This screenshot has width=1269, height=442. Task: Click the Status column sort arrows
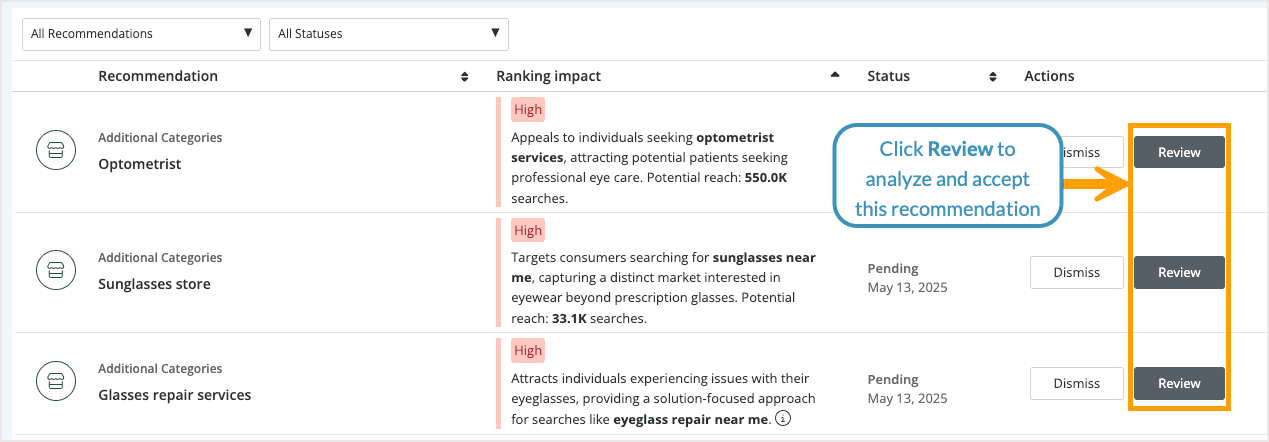click(x=993, y=77)
